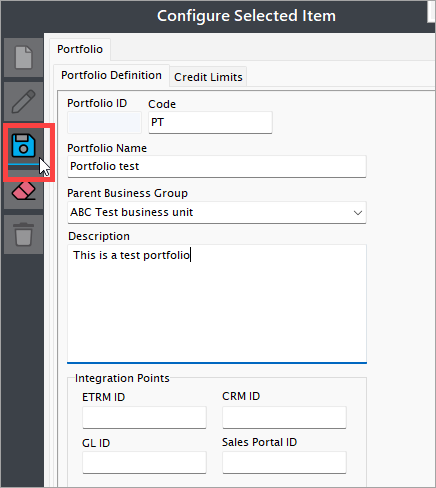Image resolution: width=436 pixels, height=488 pixels.
Task: Switch to the Credit Limits tab
Action: 208,77
